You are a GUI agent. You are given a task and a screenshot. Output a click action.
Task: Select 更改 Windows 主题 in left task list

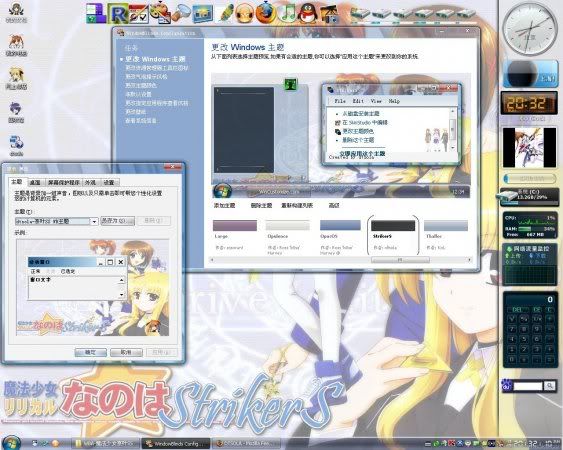(x=155, y=59)
